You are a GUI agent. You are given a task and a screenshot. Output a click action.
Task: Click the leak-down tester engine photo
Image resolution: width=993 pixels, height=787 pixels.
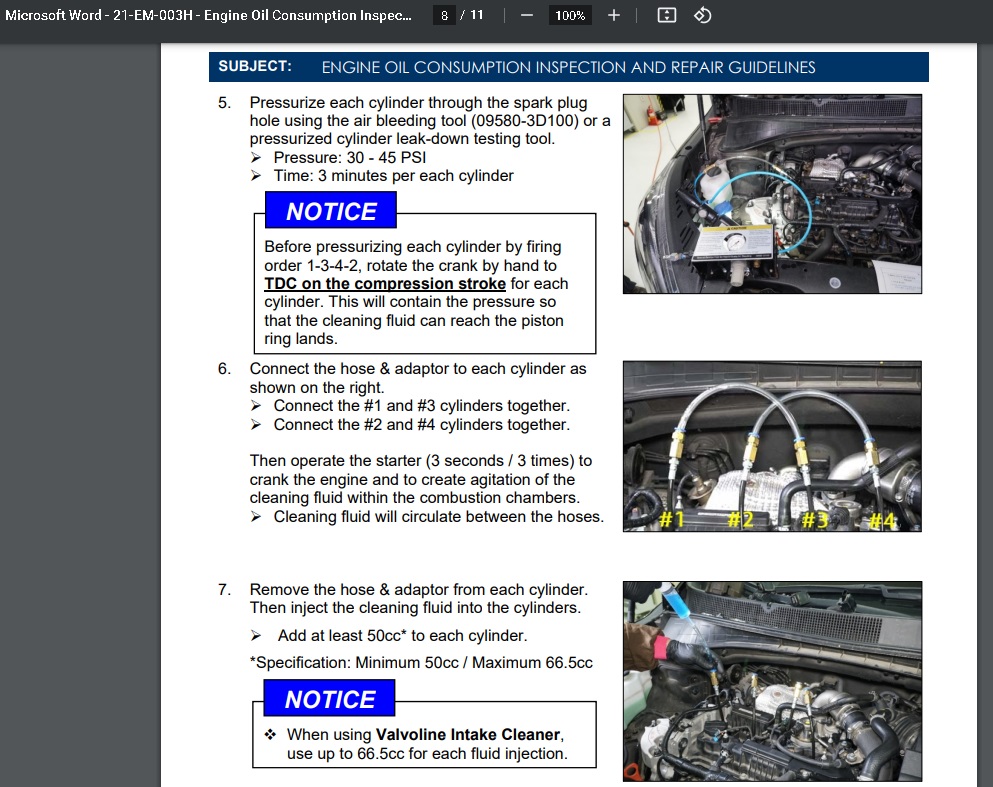(771, 193)
